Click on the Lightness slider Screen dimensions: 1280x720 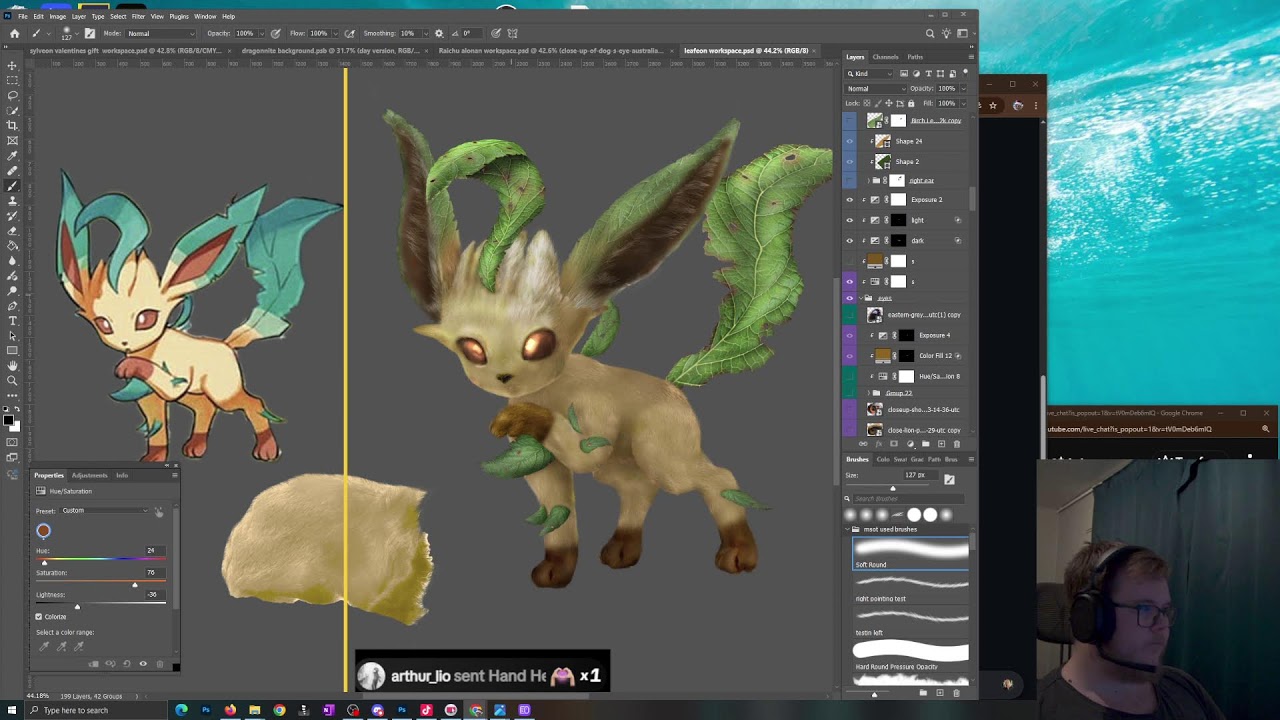click(100, 606)
